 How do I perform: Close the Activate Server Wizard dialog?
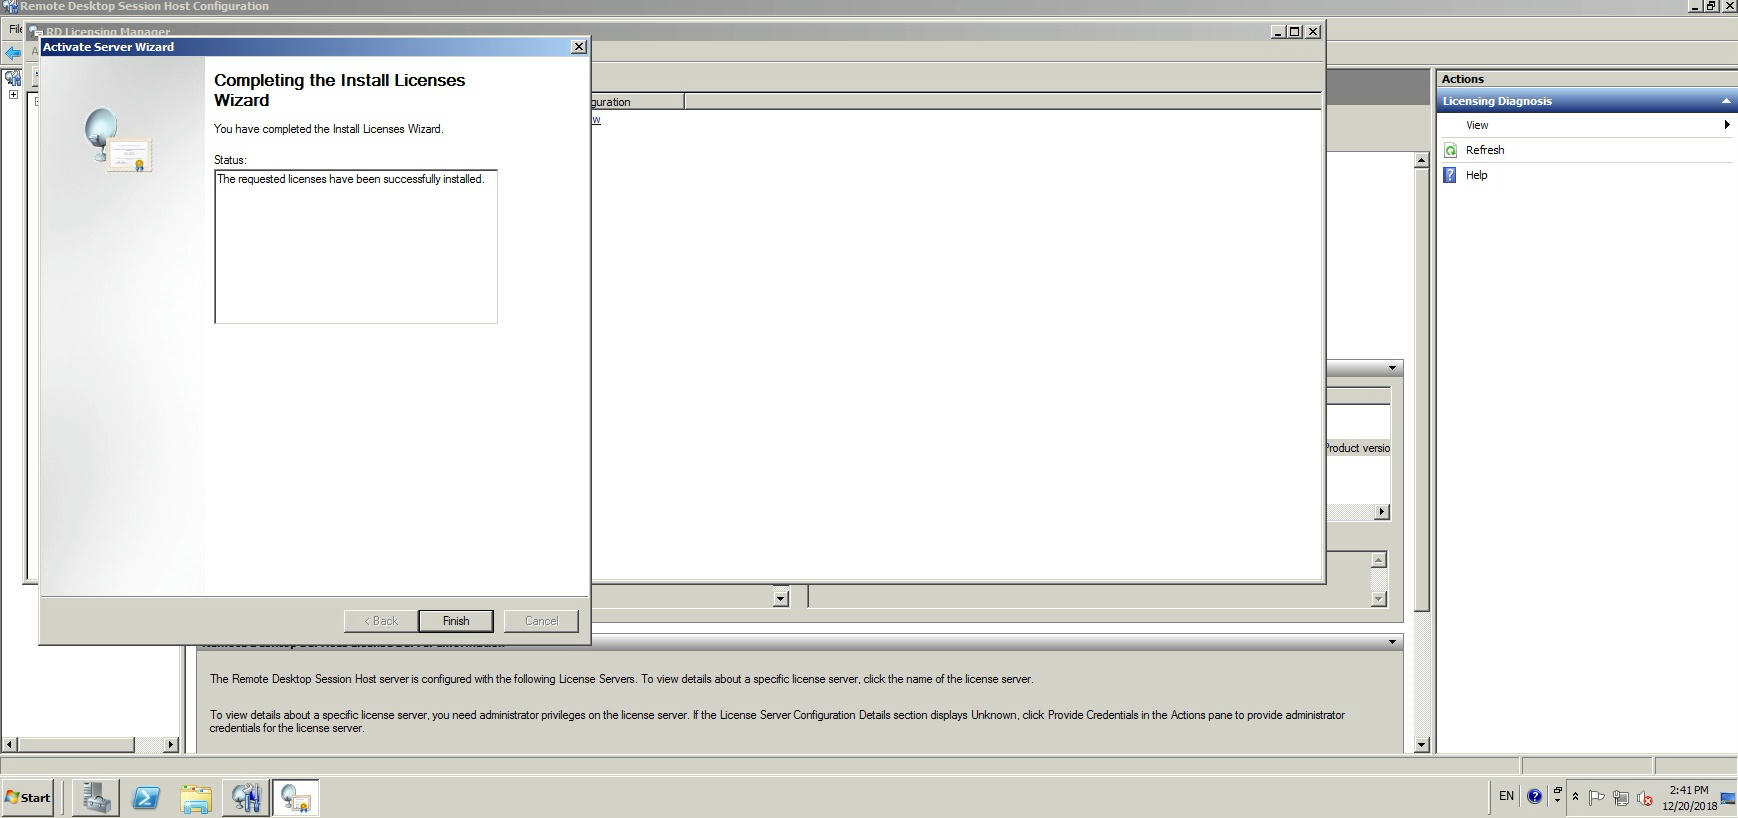578,47
